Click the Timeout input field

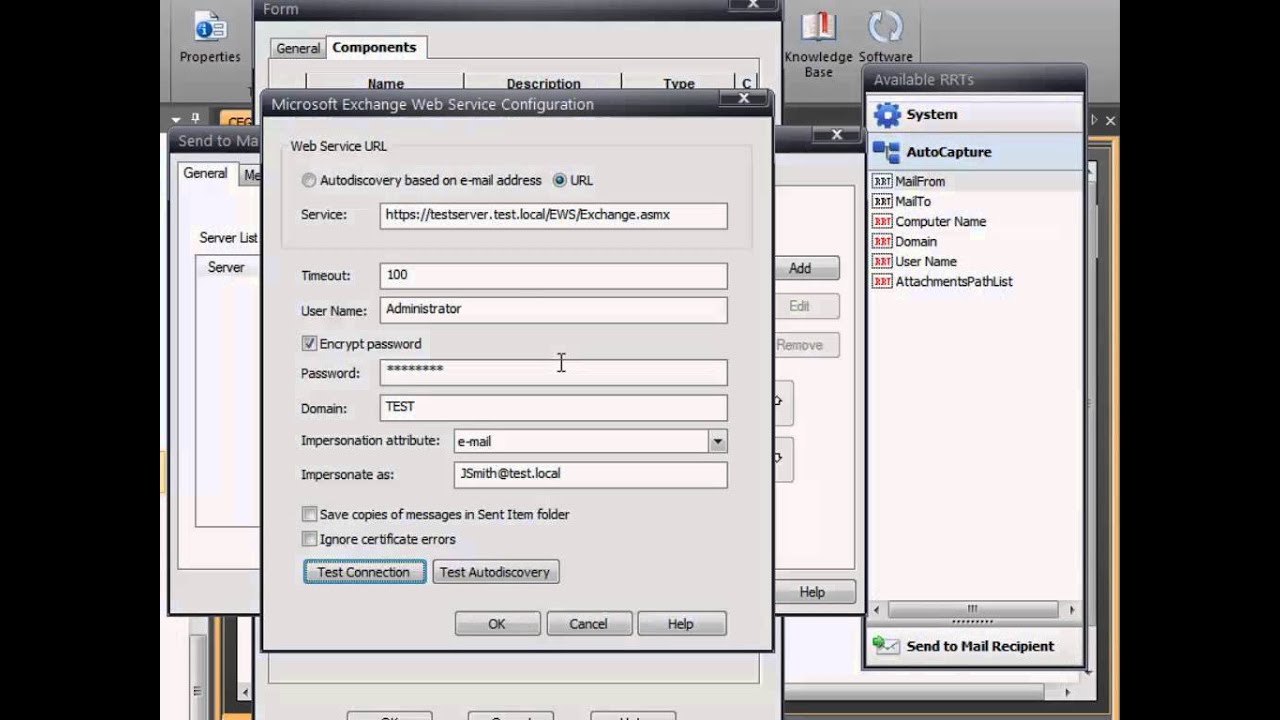coord(553,275)
